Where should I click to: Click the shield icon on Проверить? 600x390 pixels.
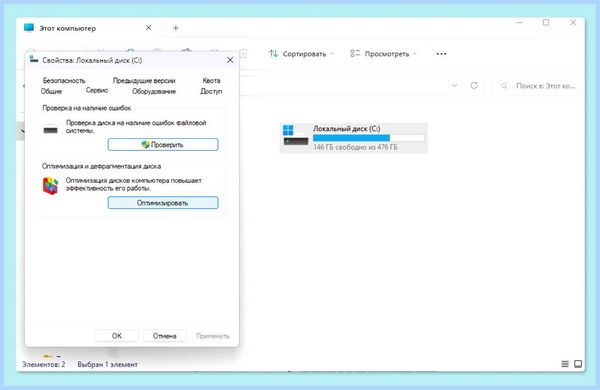click(x=146, y=145)
